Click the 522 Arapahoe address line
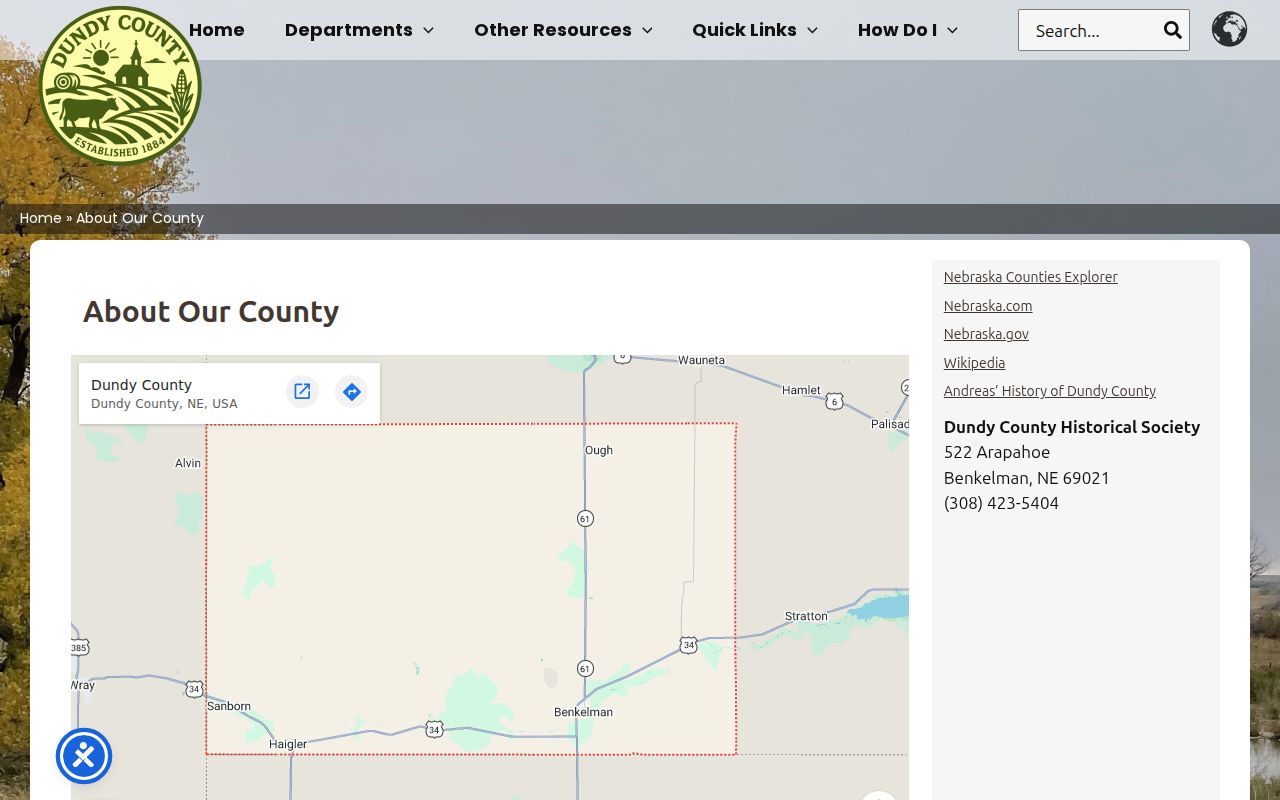1280x800 pixels. click(997, 452)
